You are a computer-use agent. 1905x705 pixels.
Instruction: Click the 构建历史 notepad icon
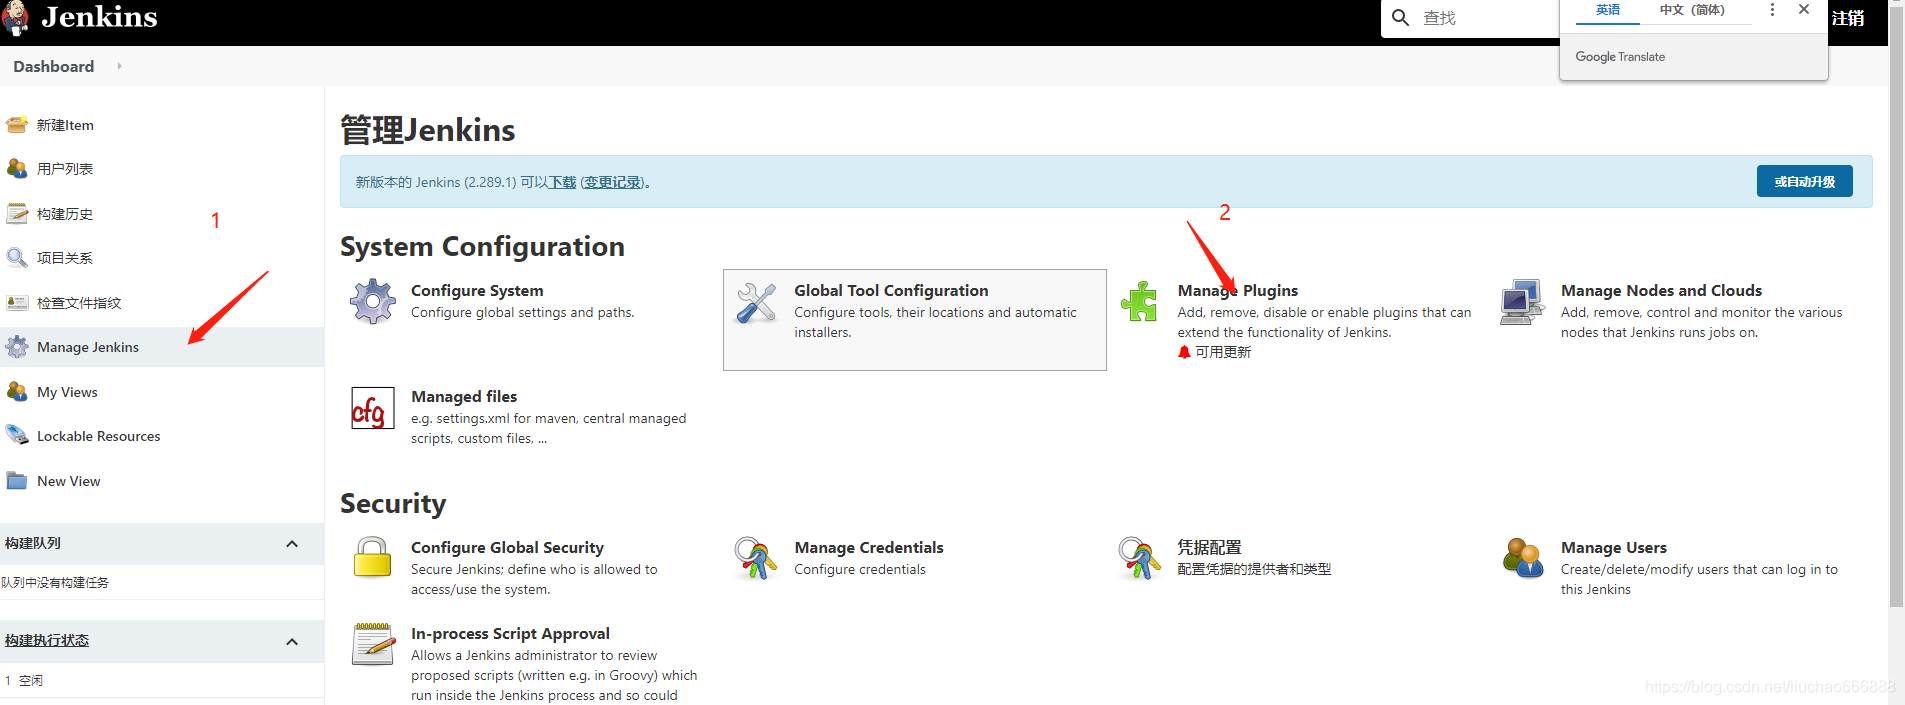pos(17,214)
